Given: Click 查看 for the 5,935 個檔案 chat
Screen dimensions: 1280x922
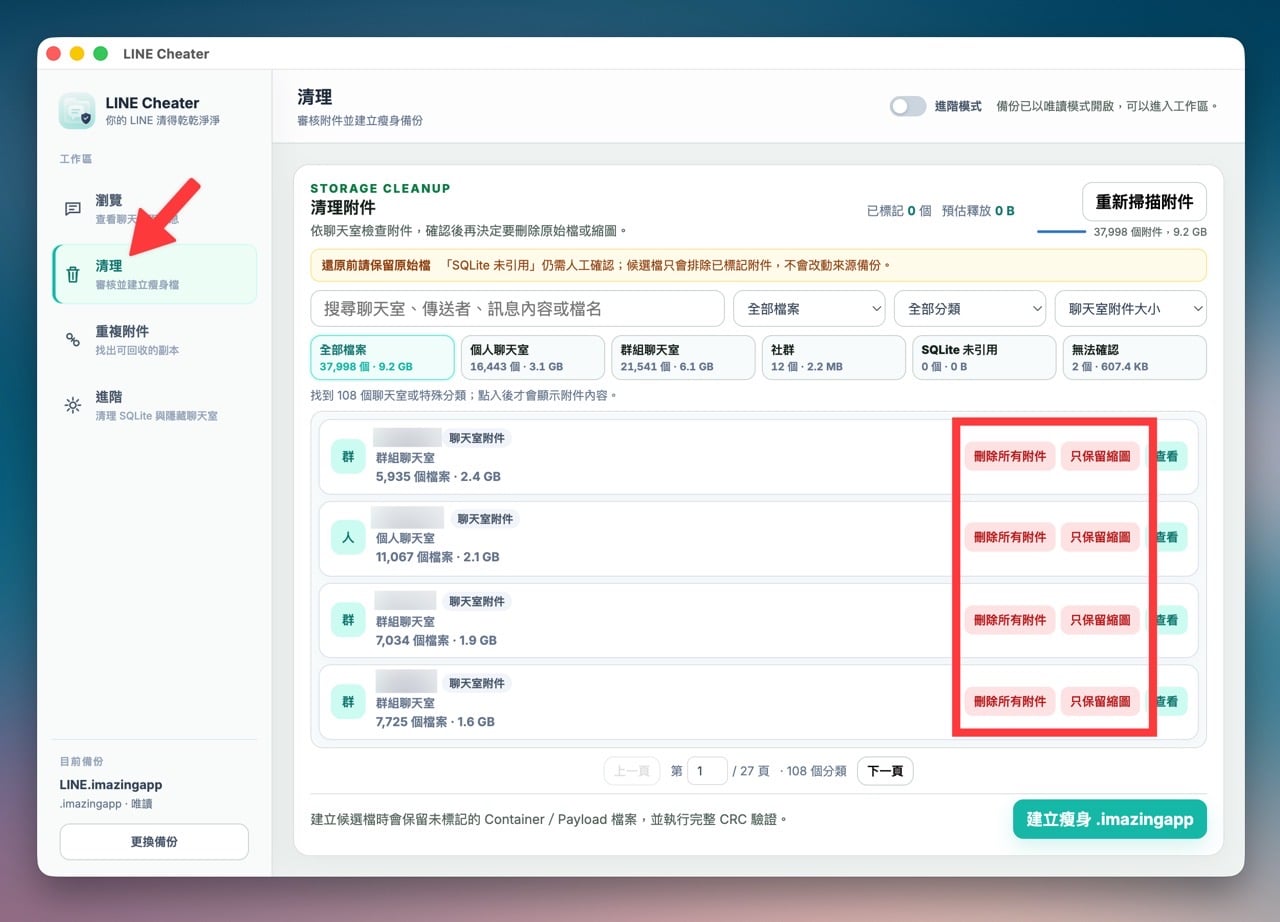Looking at the screenshot, I should click(x=1167, y=456).
